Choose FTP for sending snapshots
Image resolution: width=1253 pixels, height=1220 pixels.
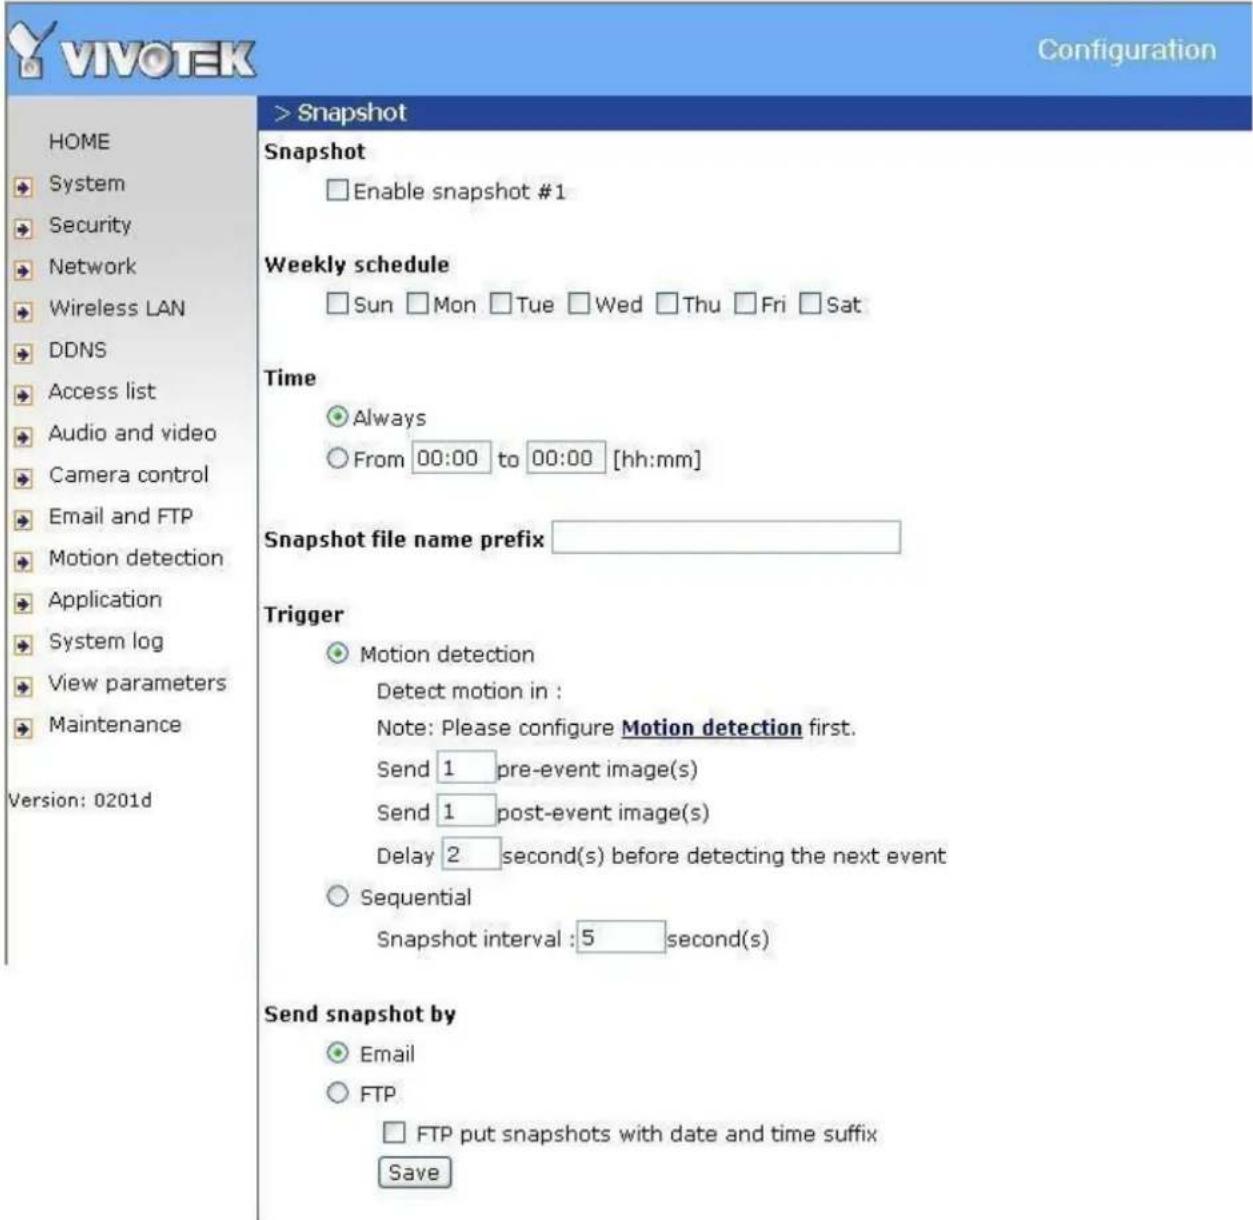click(x=338, y=1093)
